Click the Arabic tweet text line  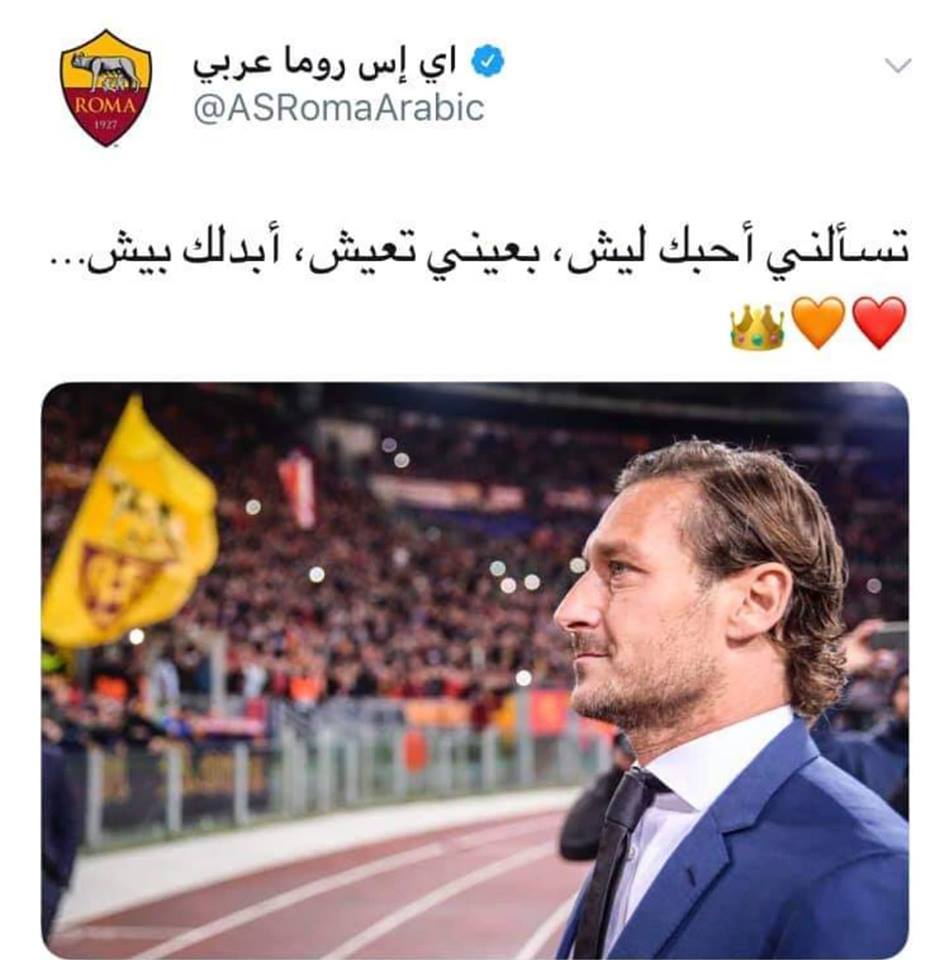click(479, 253)
